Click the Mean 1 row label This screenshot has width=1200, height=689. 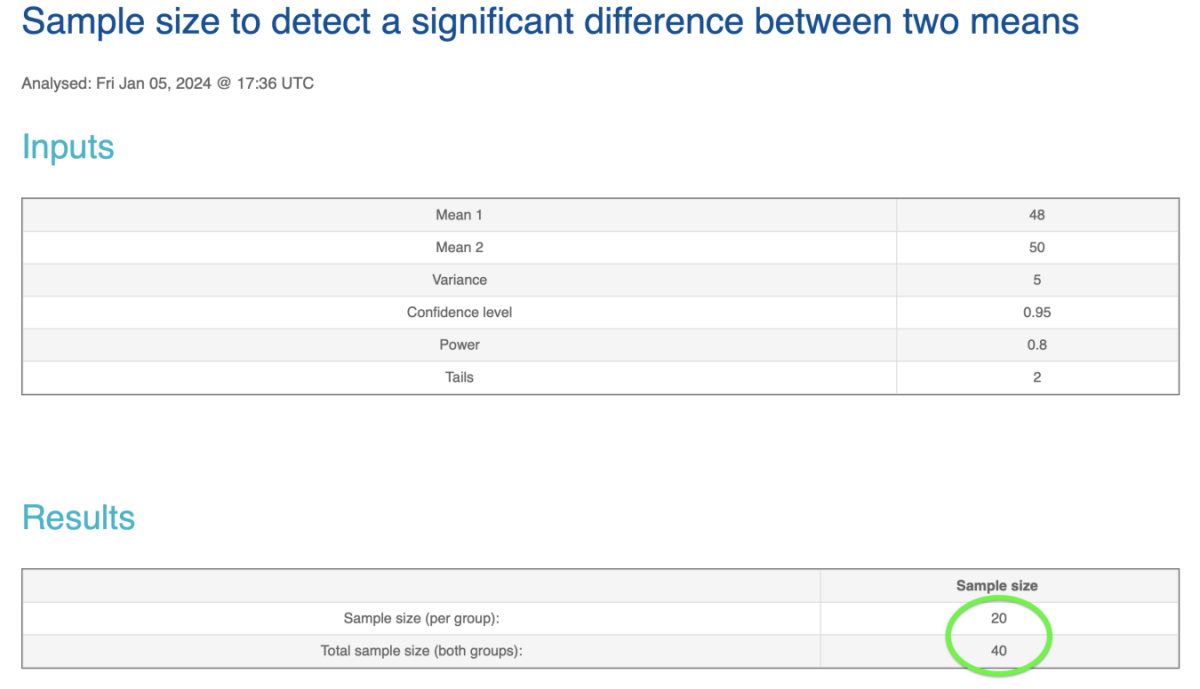[459, 215]
